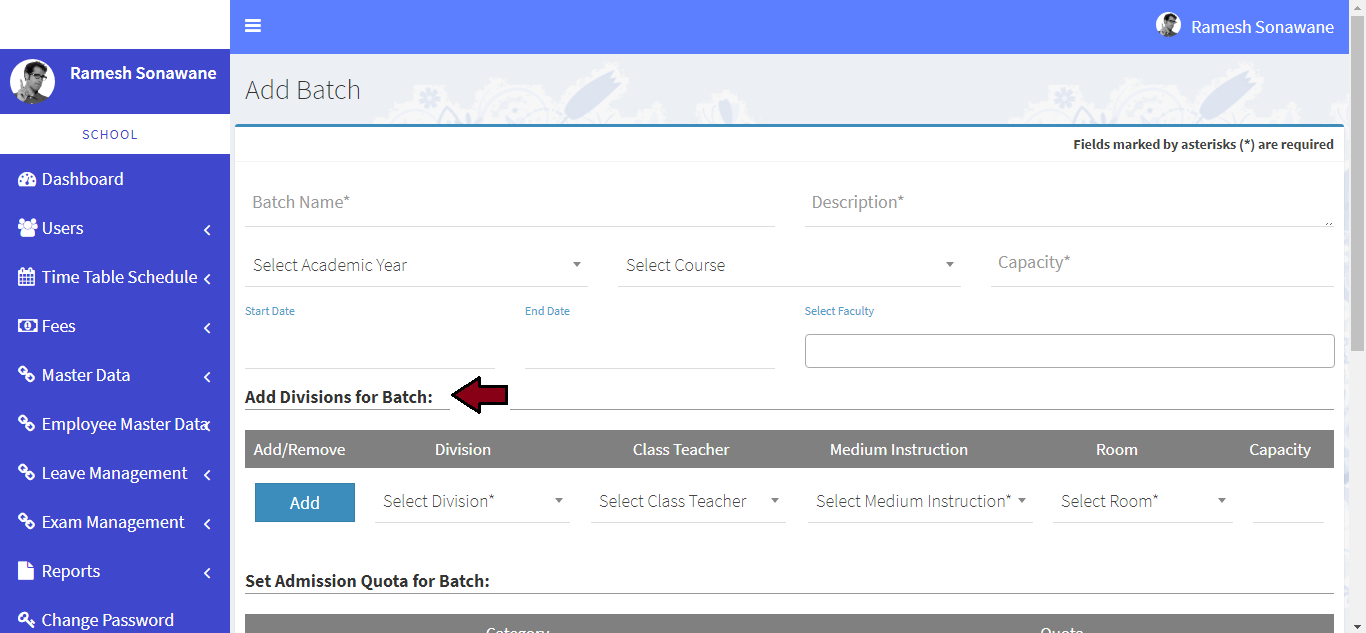Click the Dashboard gauge icon
Image resolution: width=1366 pixels, height=633 pixels.
click(x=27, y=180)
